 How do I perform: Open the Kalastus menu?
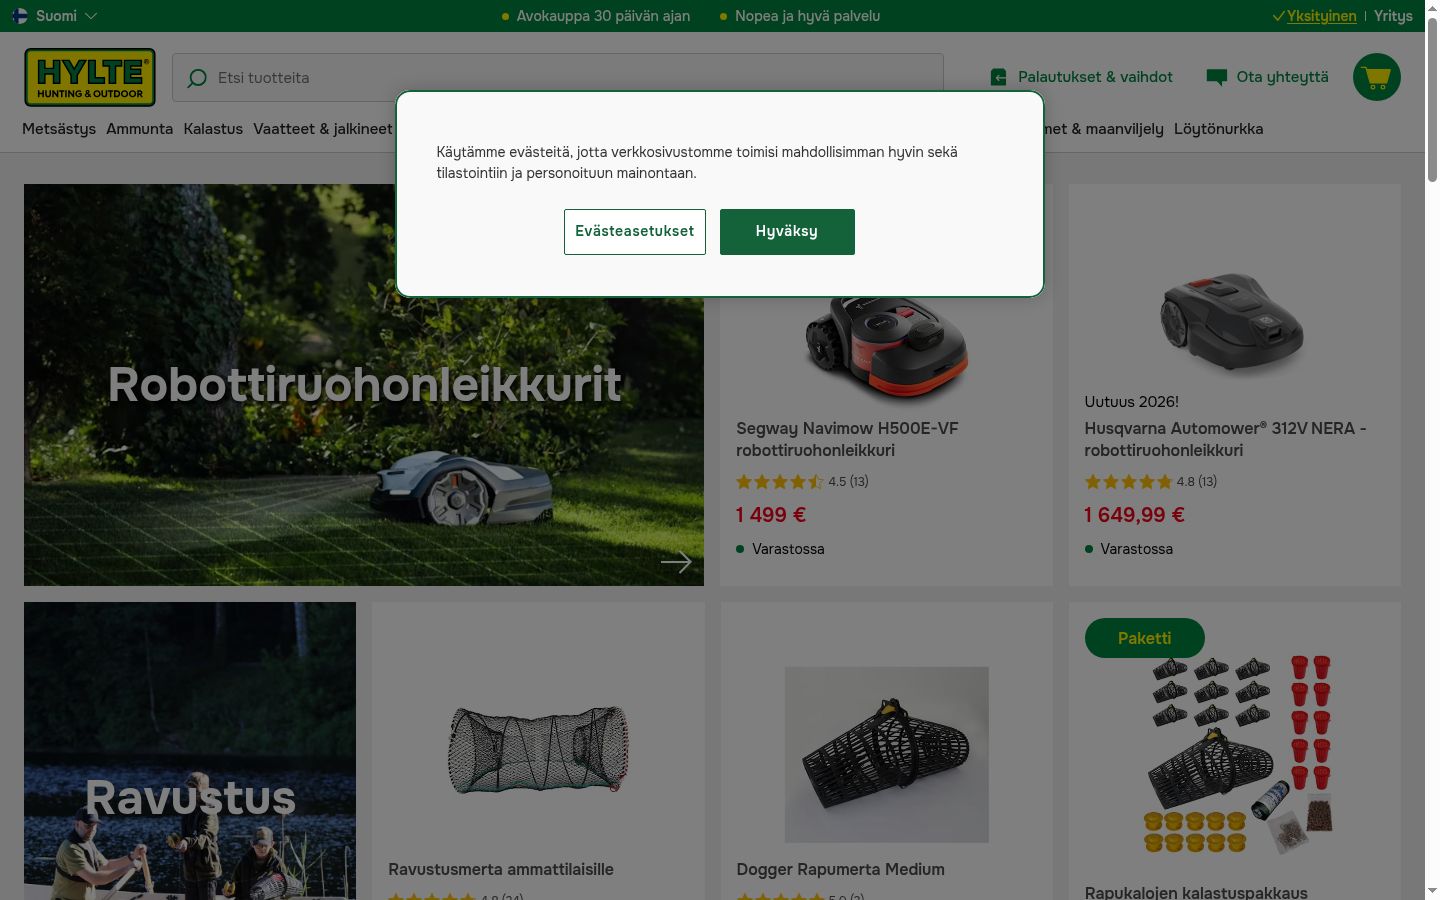[x=213, y=129]
